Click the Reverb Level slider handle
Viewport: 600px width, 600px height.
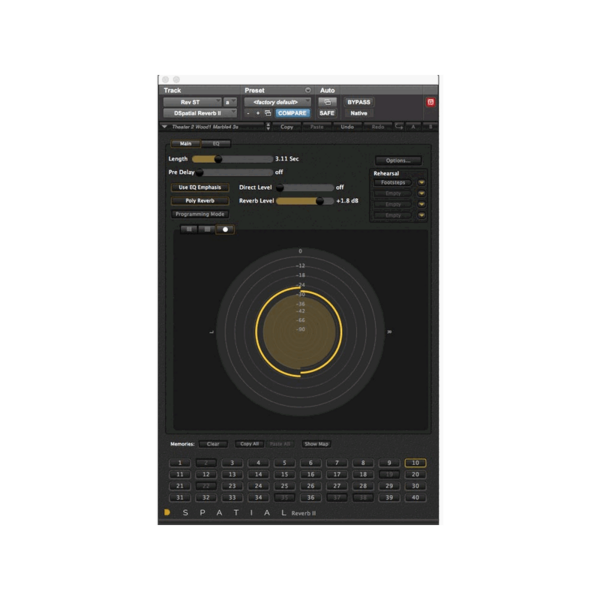(320, 201)
